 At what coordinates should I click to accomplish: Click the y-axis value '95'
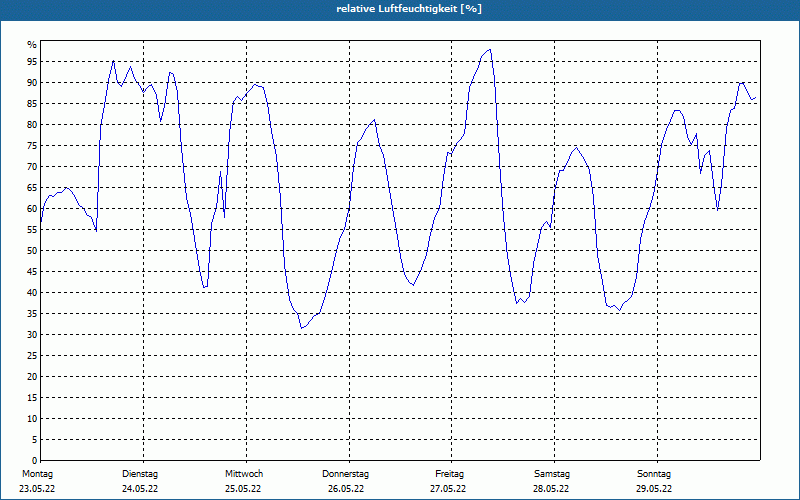pos(32,62)
